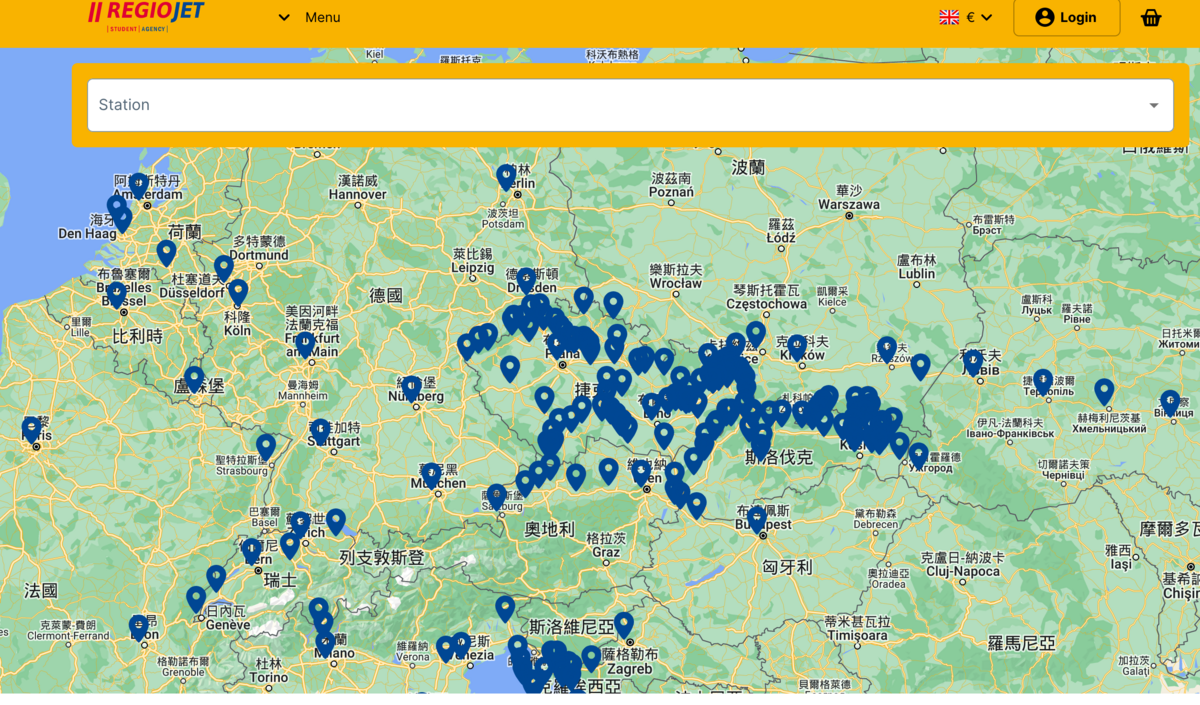Choose the Strasbourg station marker
The image size is (1200, 705).
266,447
